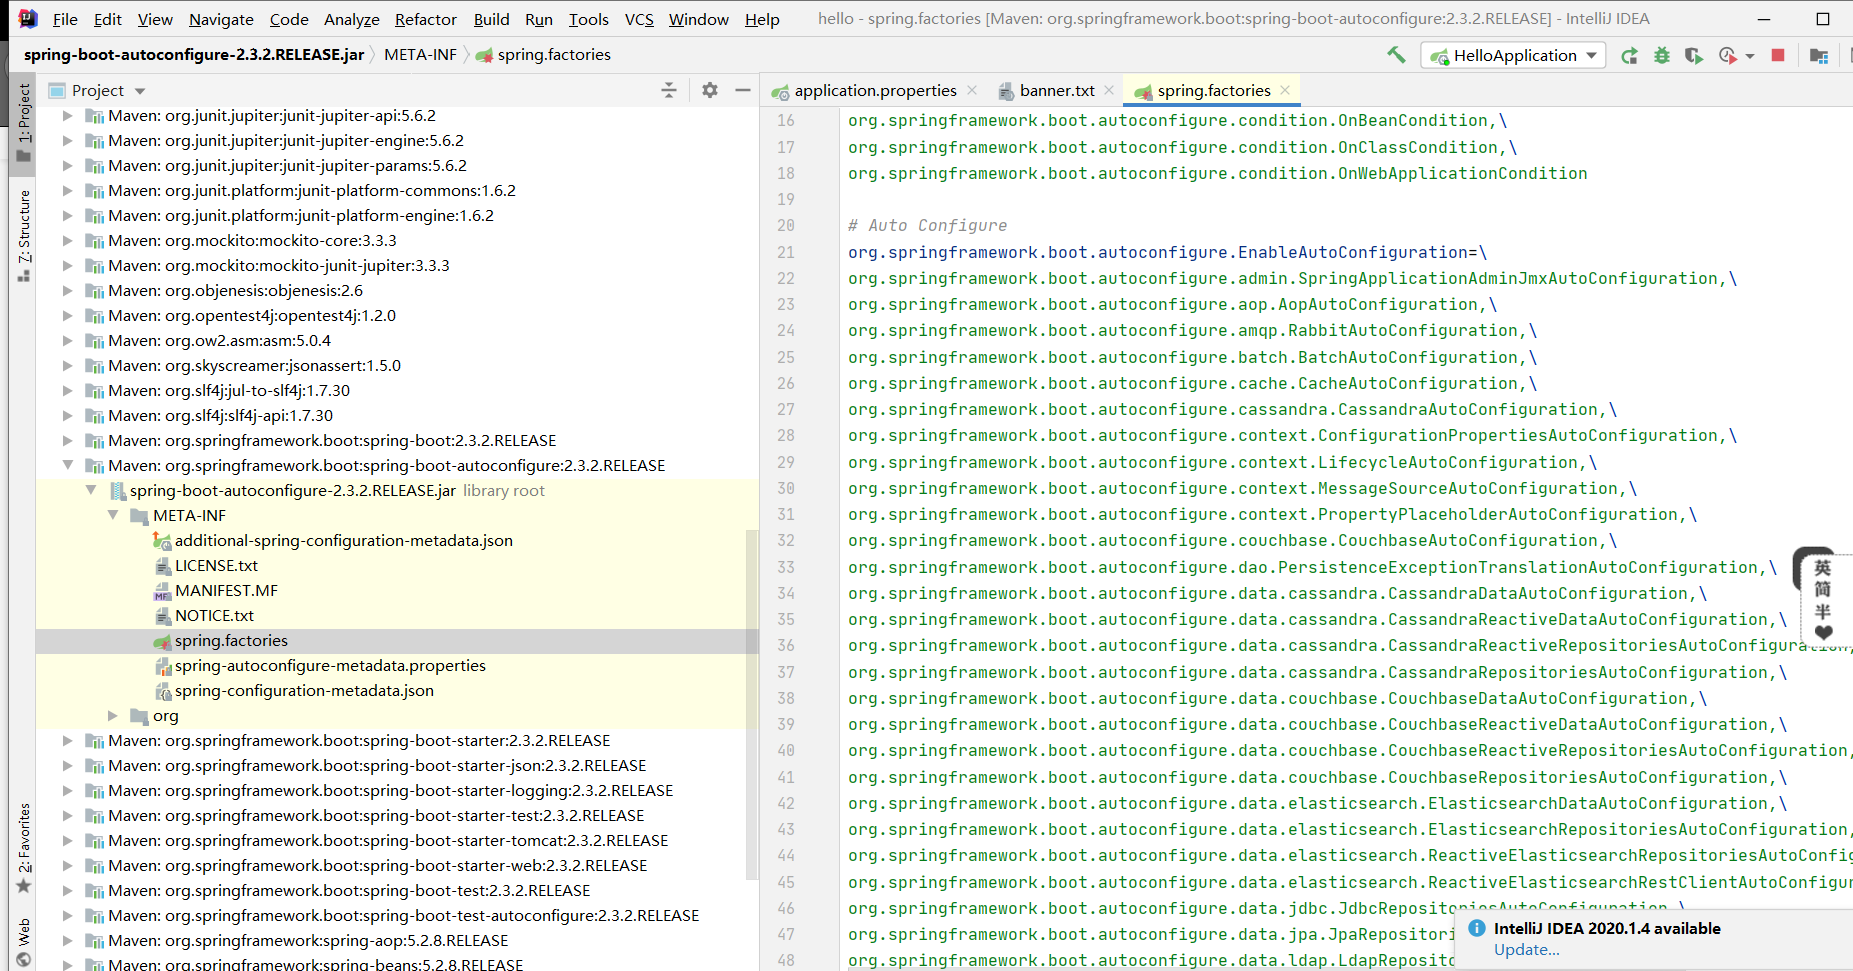Select spring-autoconfigure-metadata.properties file
The width and height of the screenshot is (1853, 971).
[x=330, y=665]
